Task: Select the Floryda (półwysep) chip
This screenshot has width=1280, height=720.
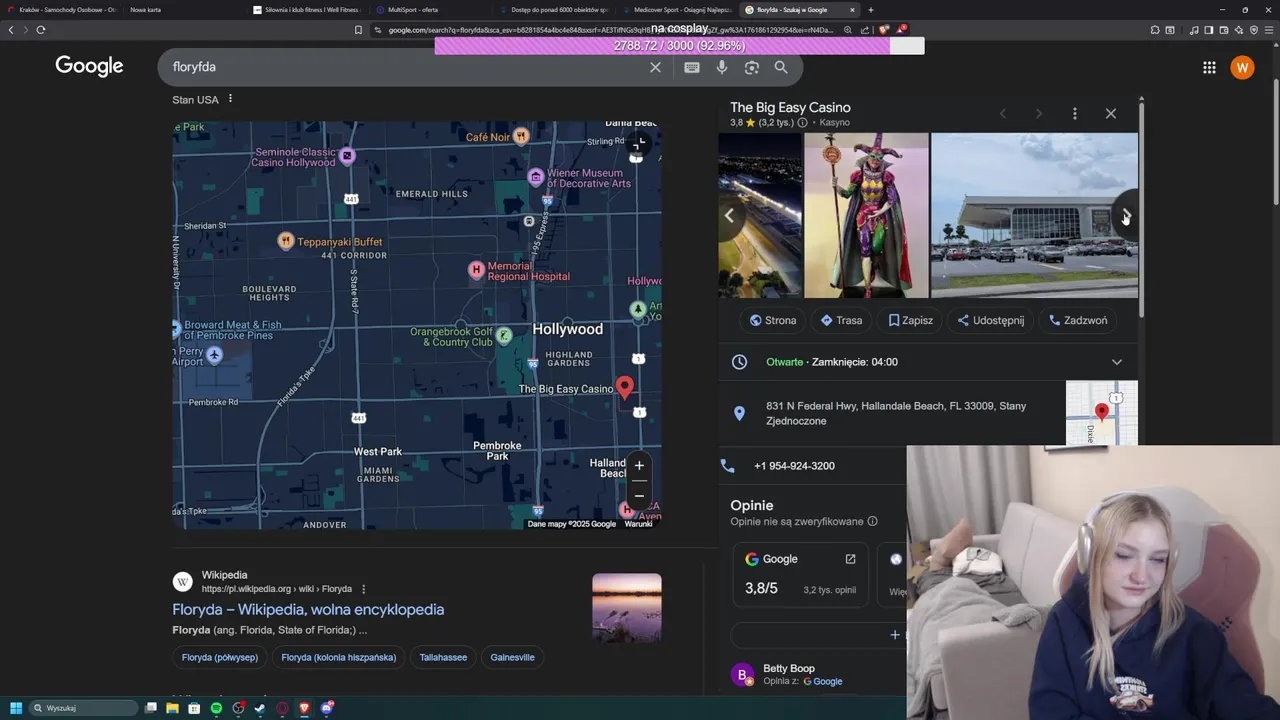Action: (x=220, y=657)
